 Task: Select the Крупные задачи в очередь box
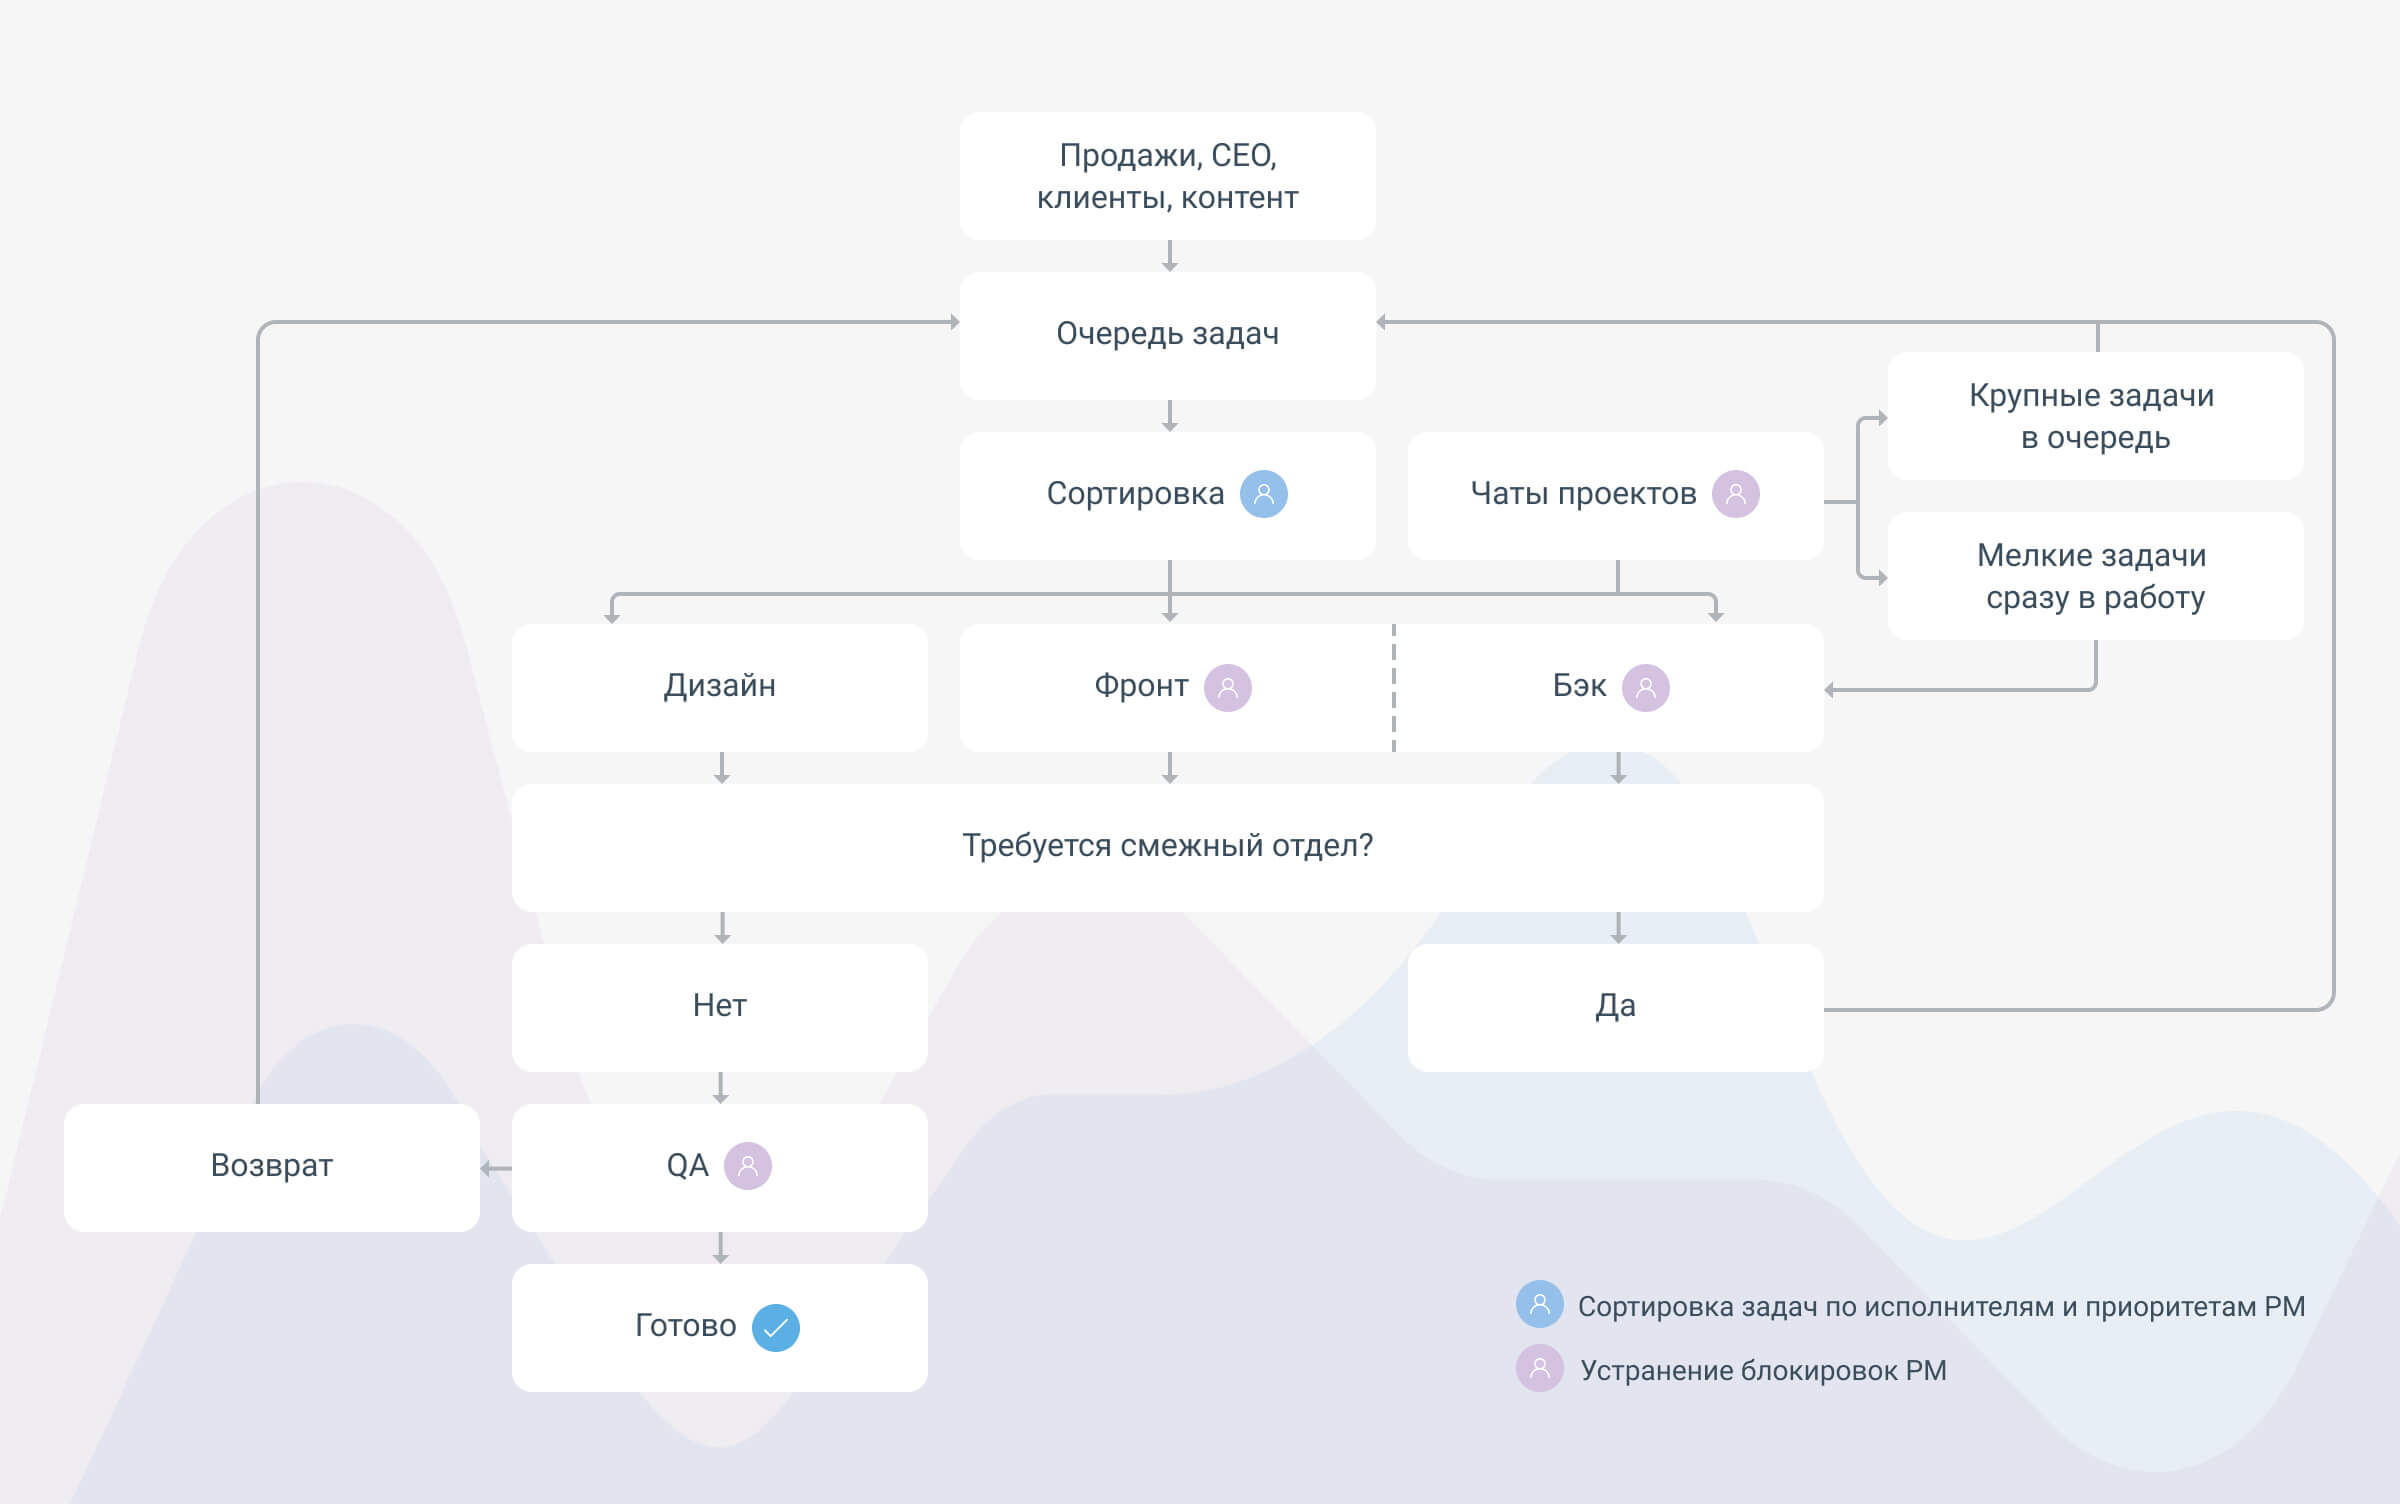2096,416
